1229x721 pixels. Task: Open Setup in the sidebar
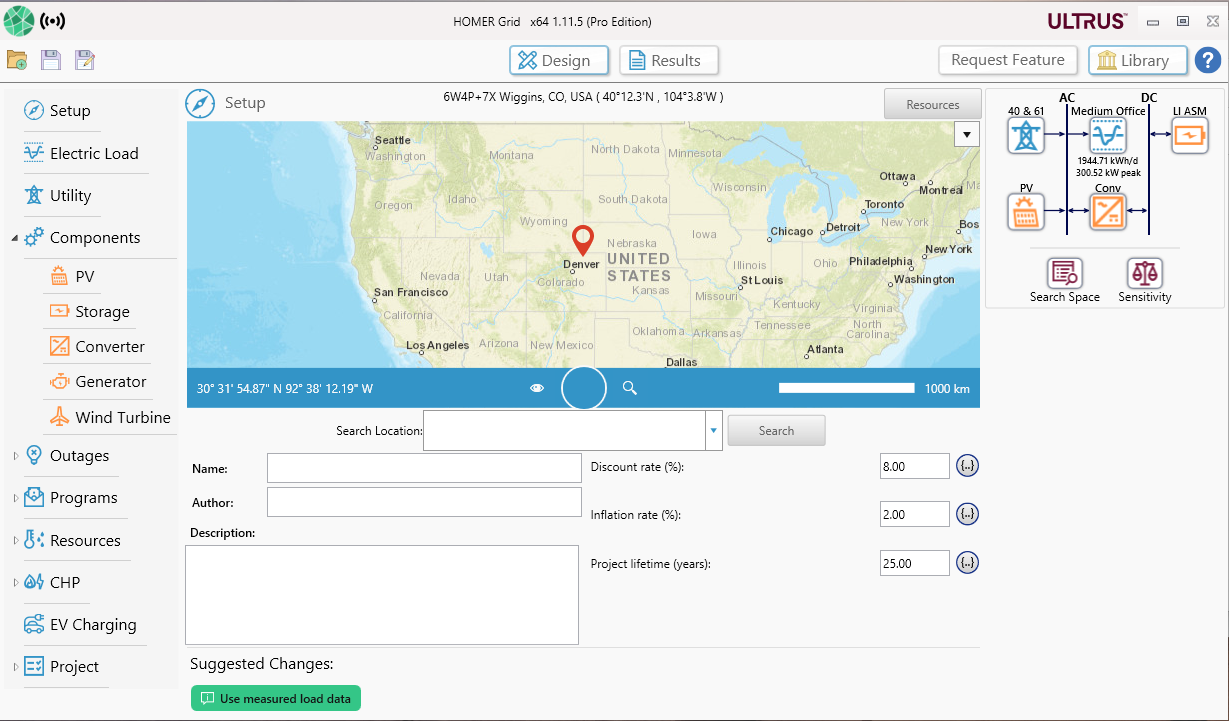point(57,110)
